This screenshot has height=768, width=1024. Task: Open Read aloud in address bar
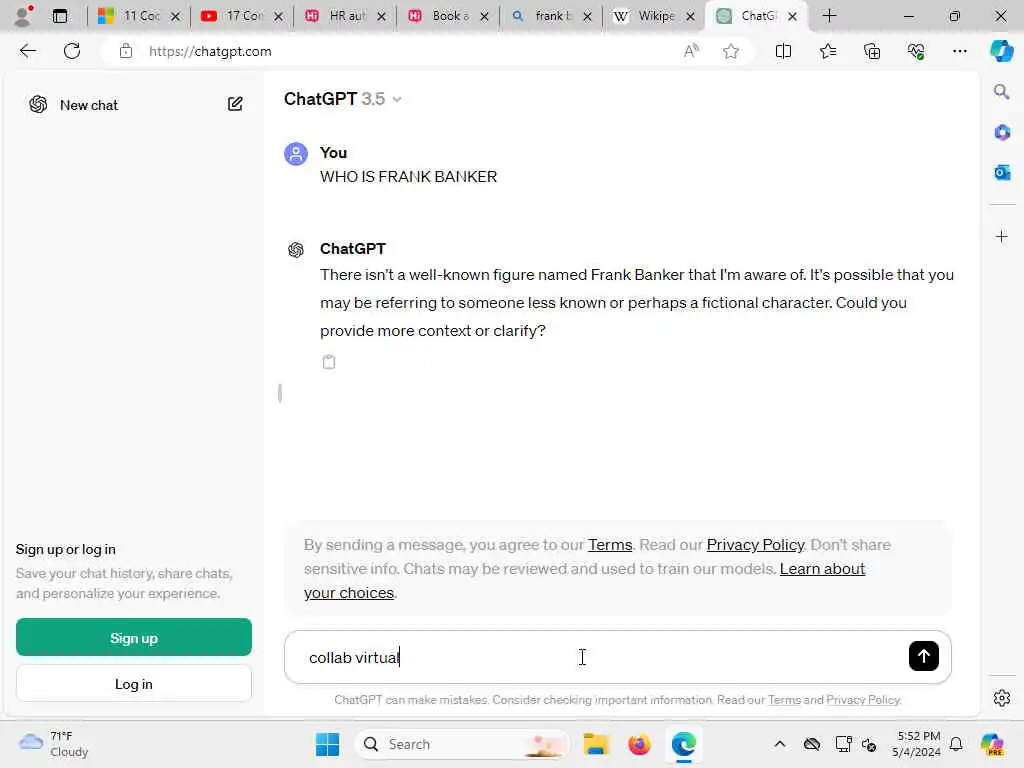[x=691, y=51]
